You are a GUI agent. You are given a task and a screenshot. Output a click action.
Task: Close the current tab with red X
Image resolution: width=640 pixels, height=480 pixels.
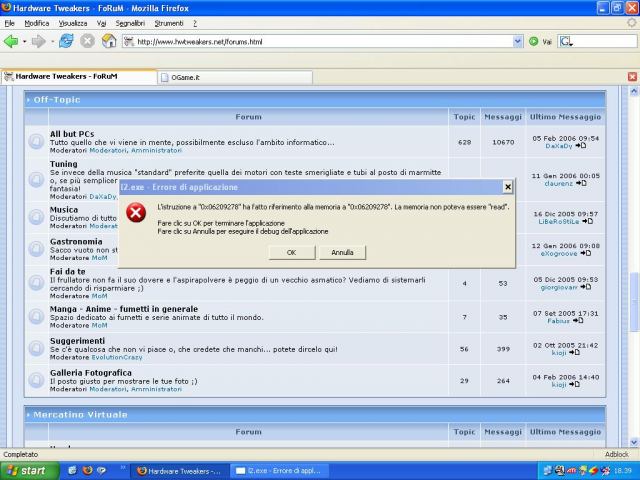point(631,76)
